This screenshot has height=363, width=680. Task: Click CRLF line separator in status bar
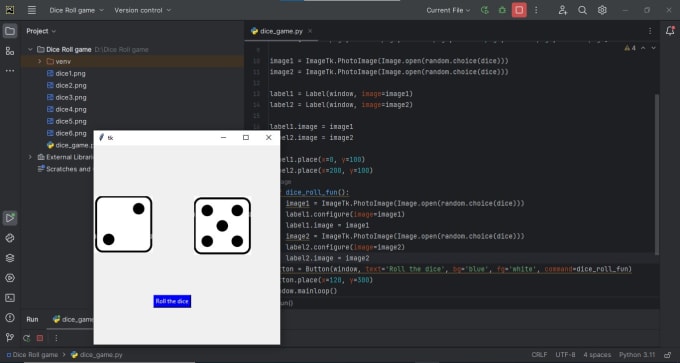[539, 355]
